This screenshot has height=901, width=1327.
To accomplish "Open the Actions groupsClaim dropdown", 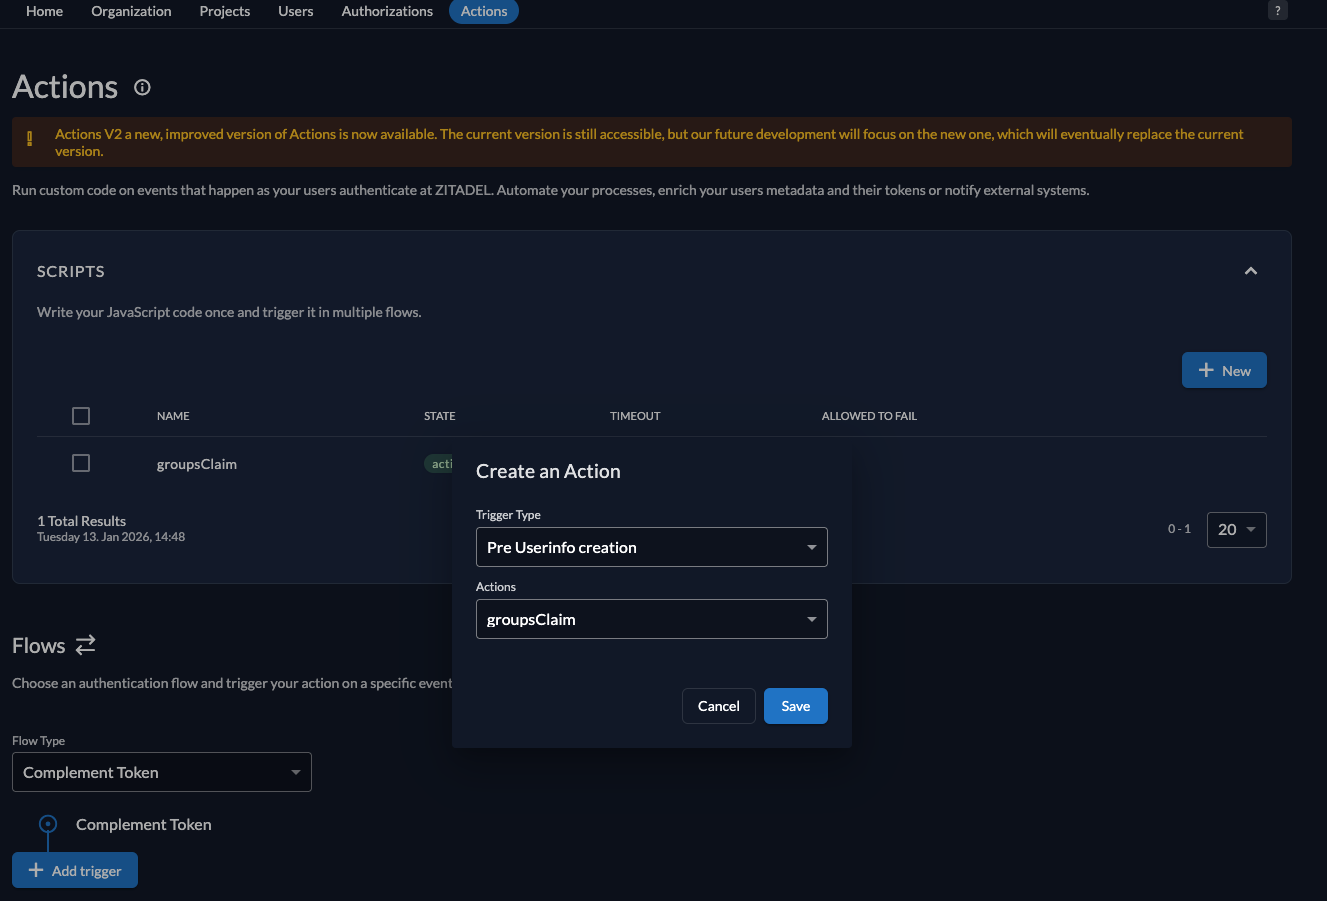I will point(651,619).
